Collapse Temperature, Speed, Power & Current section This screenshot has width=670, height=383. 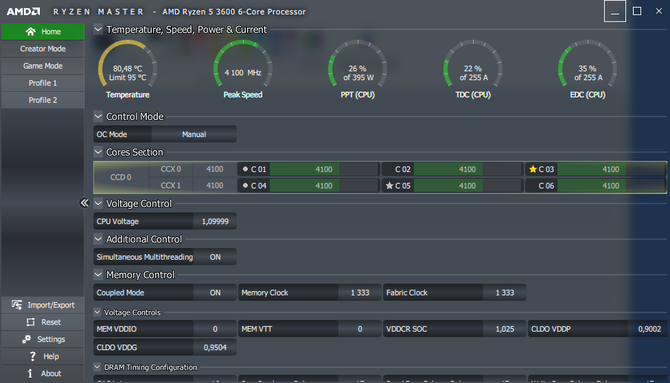coord(98,29)
